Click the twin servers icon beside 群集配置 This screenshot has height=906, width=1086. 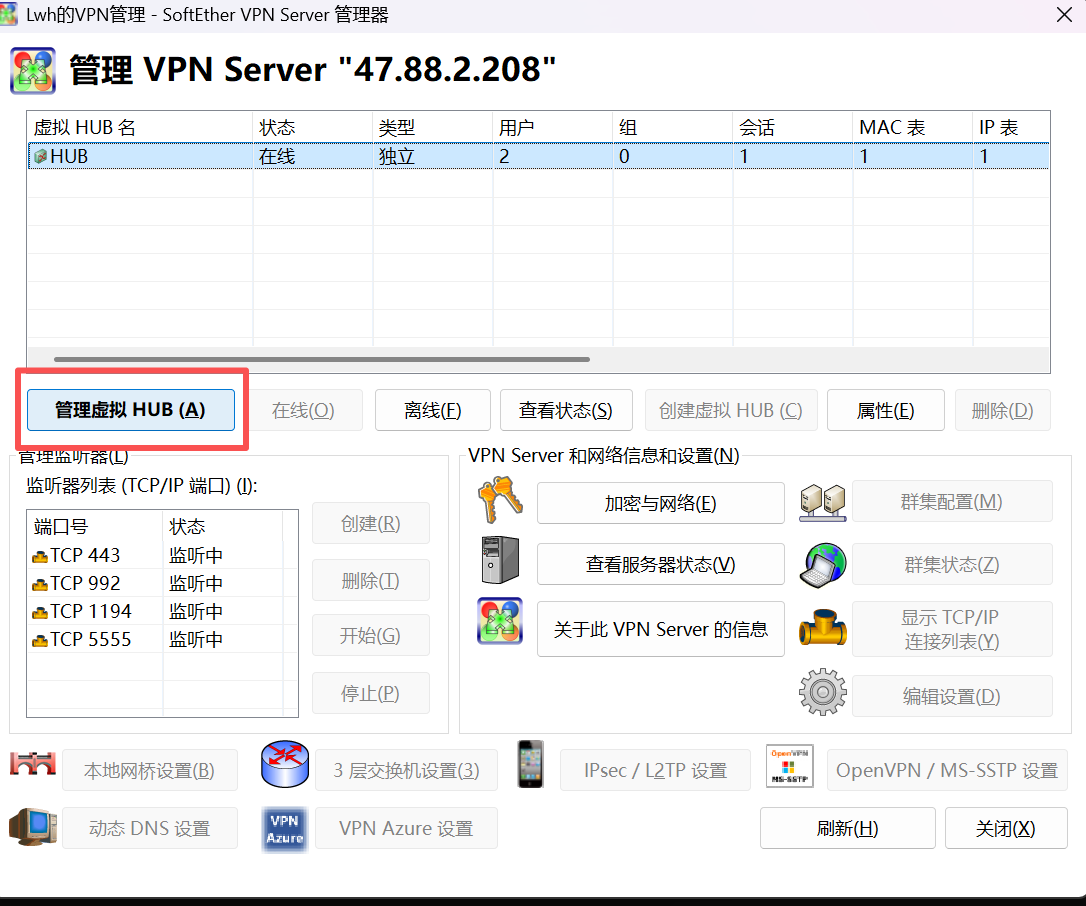pyautogui.click(x=822, y=502)
